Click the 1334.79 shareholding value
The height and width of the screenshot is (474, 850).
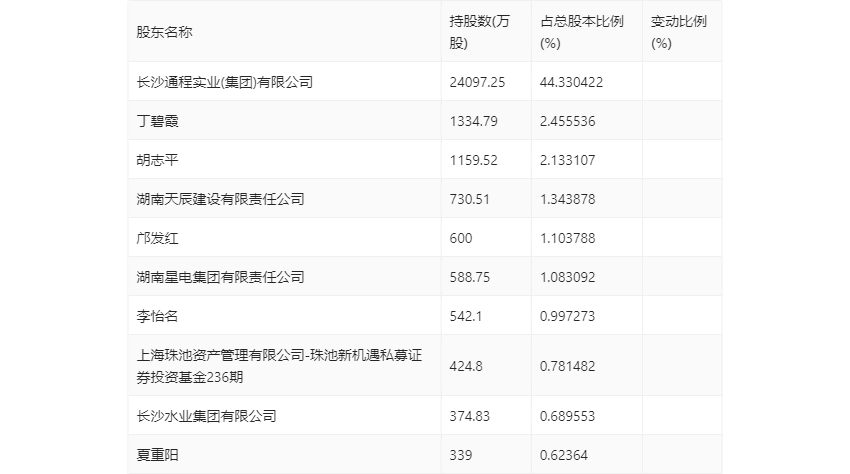click(x=473, y=121)
